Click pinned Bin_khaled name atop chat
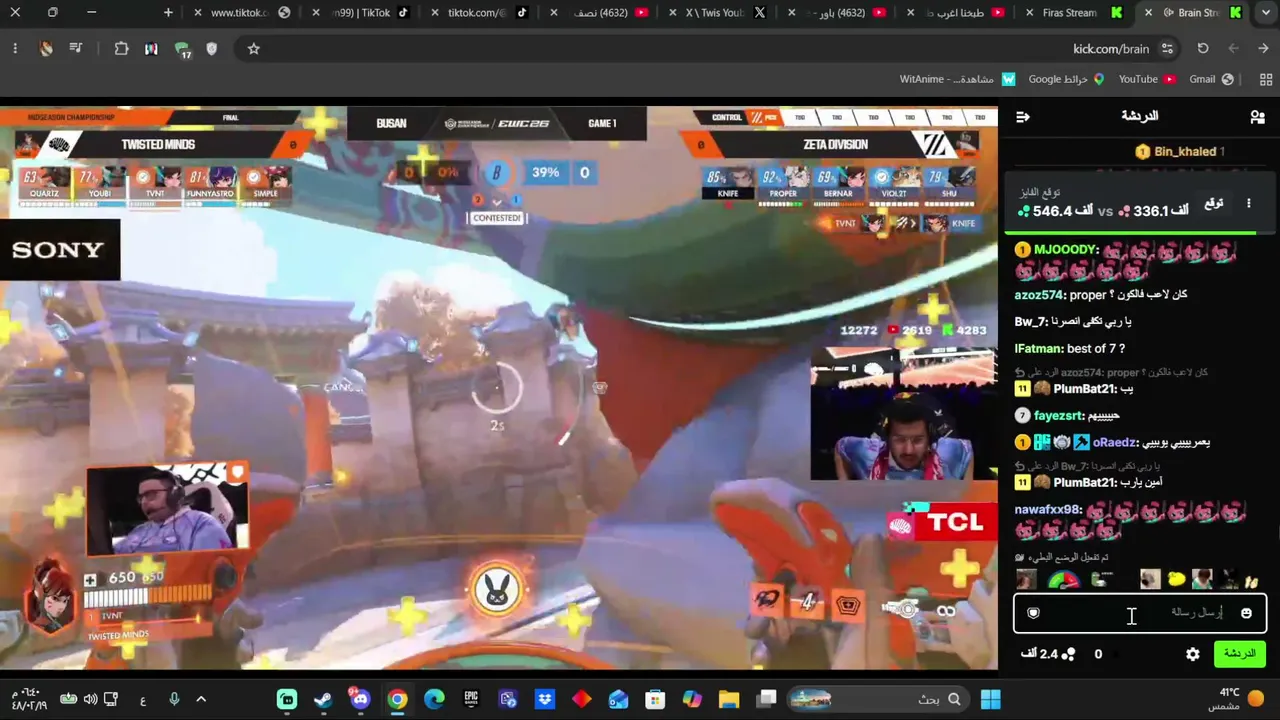The width and height of the screenshot is (1280, 720). point(1185,152)
